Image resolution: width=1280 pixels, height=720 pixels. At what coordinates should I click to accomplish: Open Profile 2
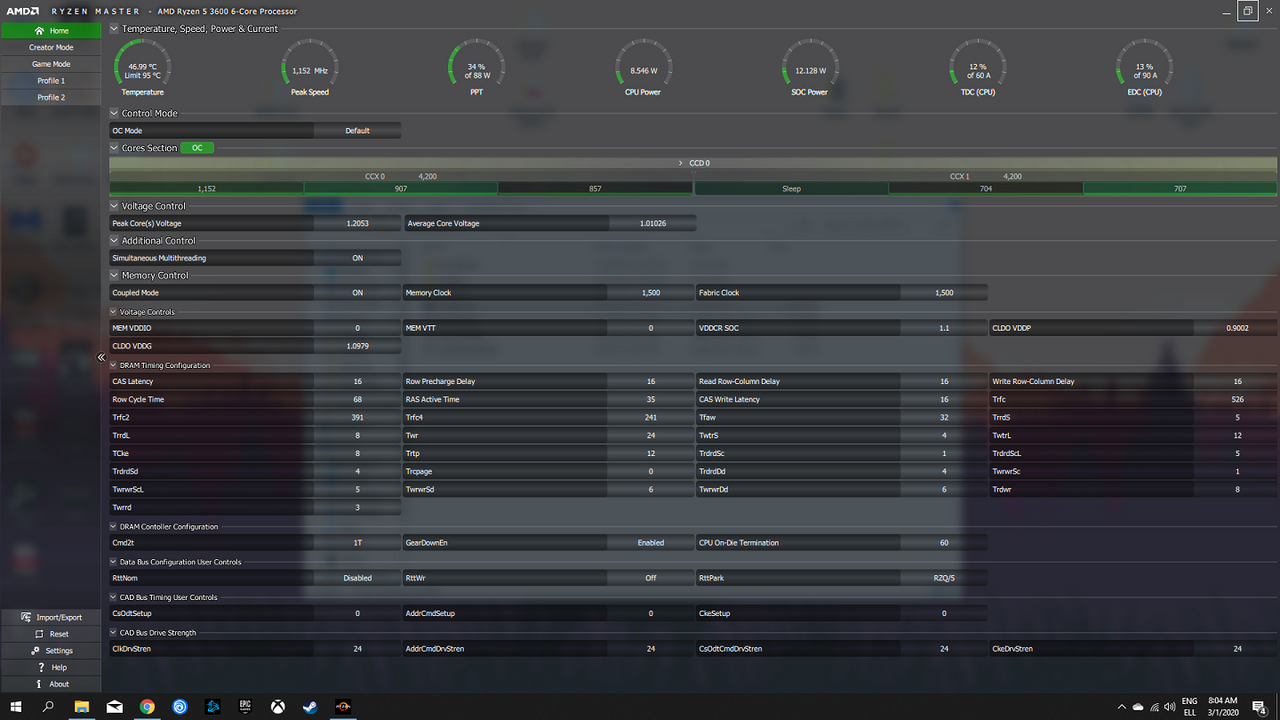pos(51,97)
